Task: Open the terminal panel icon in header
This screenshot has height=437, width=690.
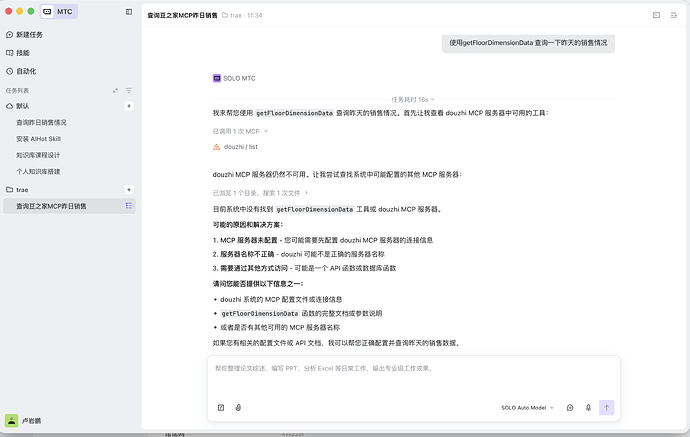Action: point(656,15)
